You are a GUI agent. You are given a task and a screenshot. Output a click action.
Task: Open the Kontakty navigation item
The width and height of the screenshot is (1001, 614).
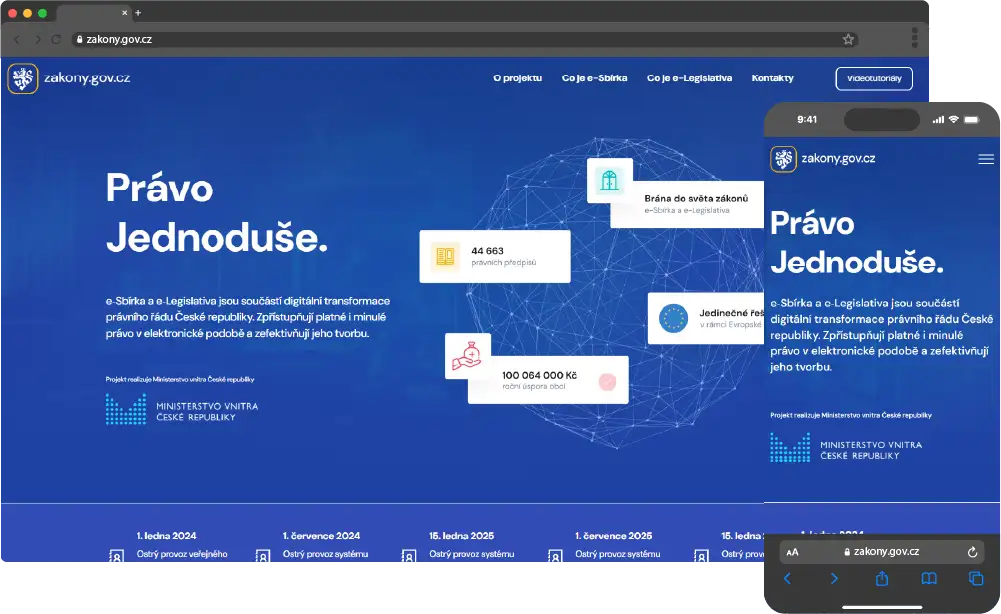click(x=772, y=77)
